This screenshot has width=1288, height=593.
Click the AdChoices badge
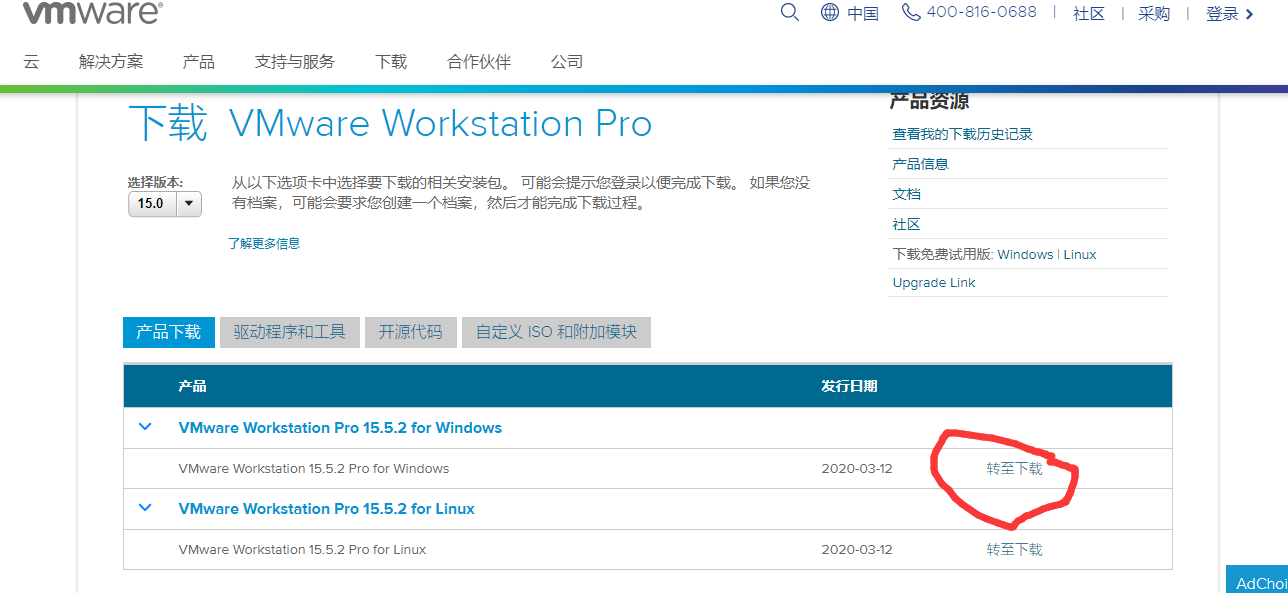(x=1257, y=580)
